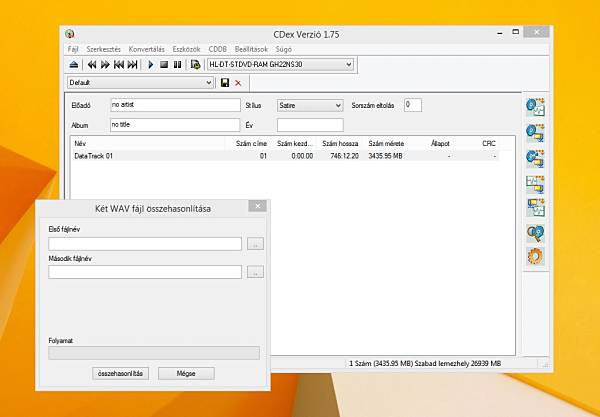Viewport: 600px width, 417px height.
Task: Click the 0:00.00 start time cell
Action: coord(302,156)
